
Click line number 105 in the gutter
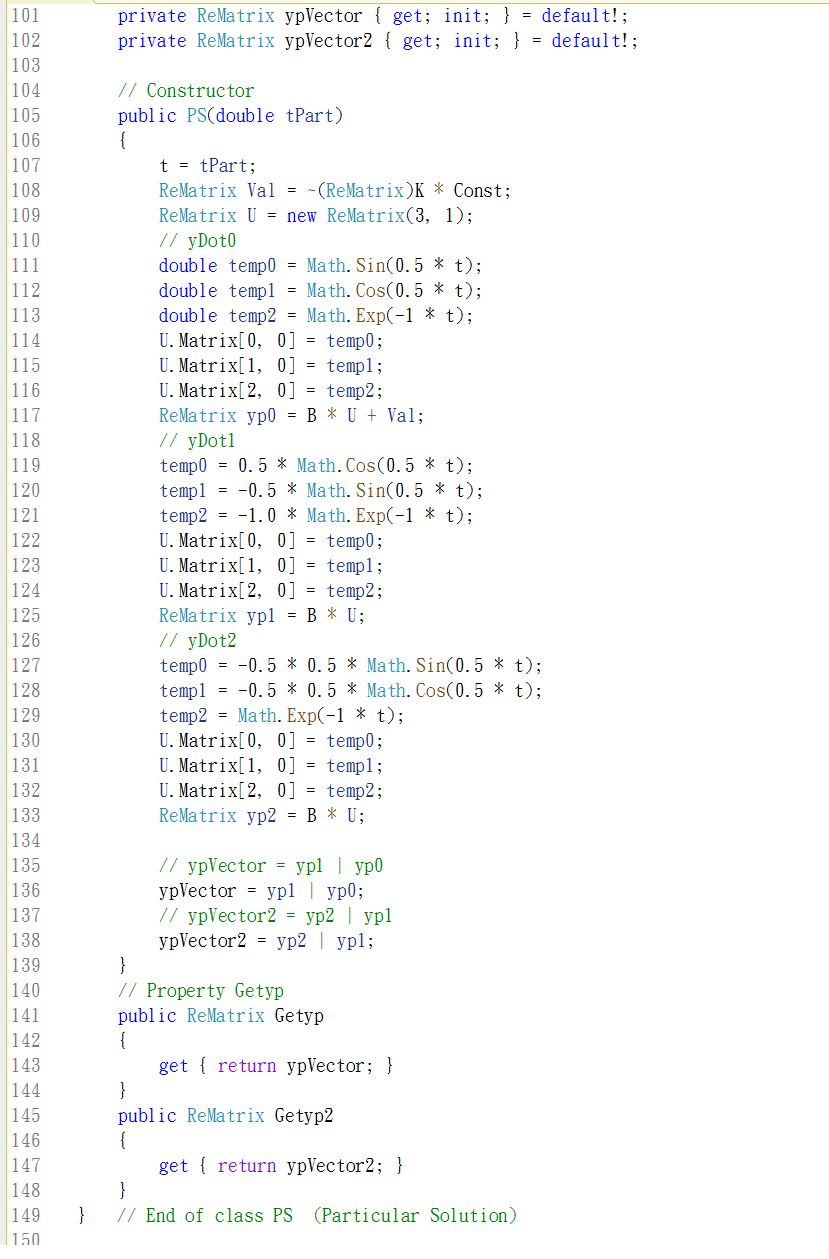click(x=25, y=116)
